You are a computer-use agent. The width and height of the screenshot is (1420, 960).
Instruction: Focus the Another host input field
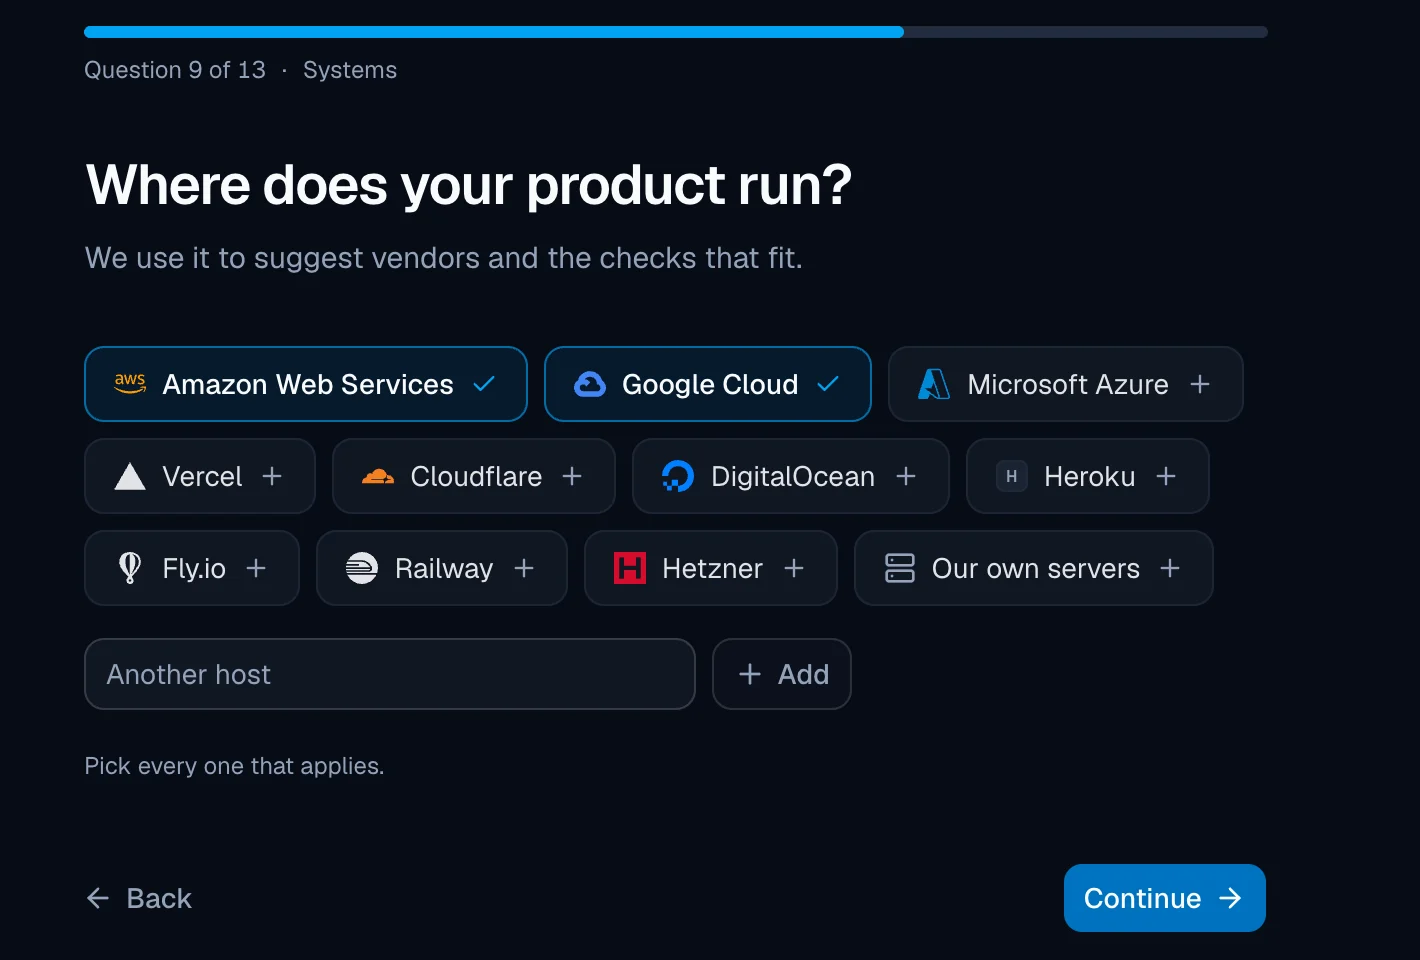pos(390,674)
